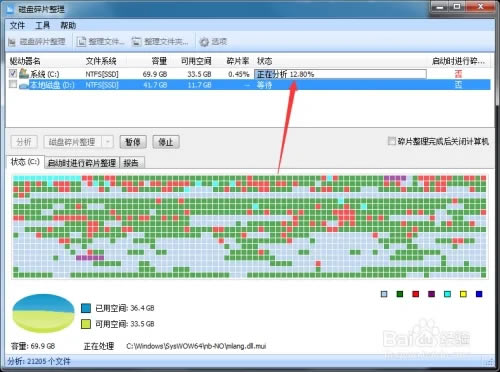Click the 磁盘碎片整理 toolbar icon
This screenshot has height=372, width=500.
(12, 42)
